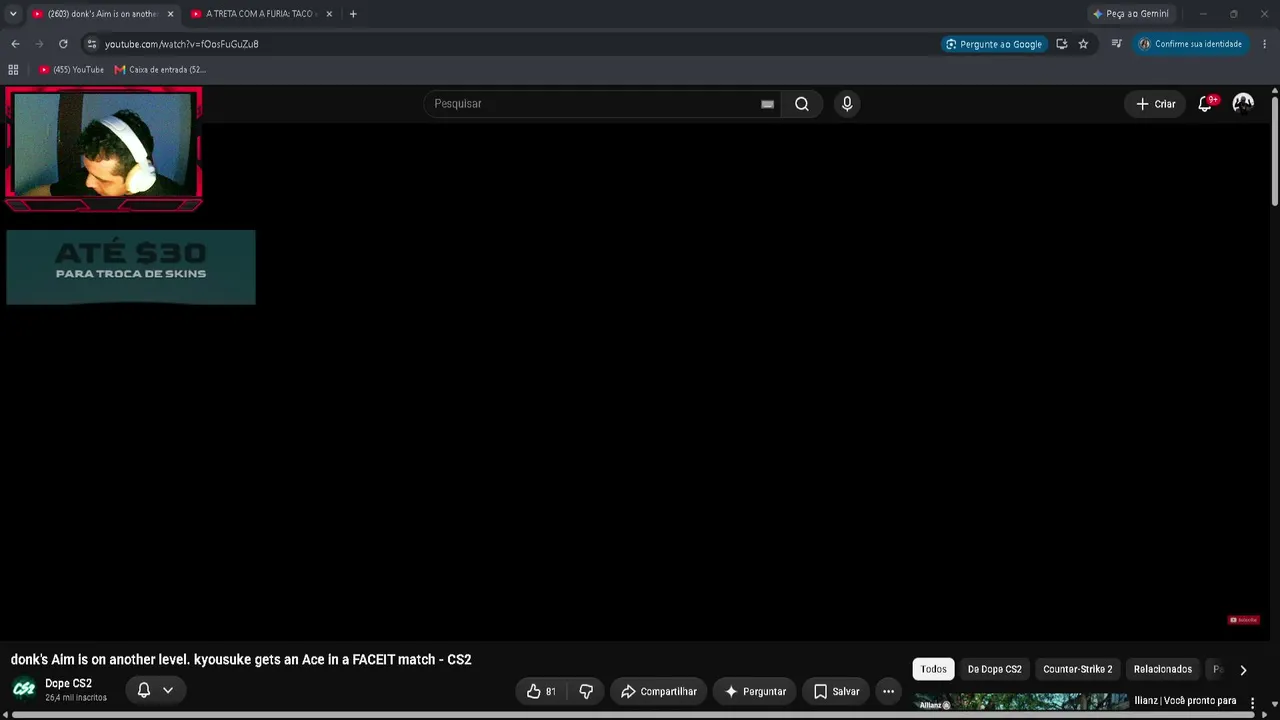
Task: Open more actions menu next to Salvar
Action: pyautogui.click(x=888, y=691)
